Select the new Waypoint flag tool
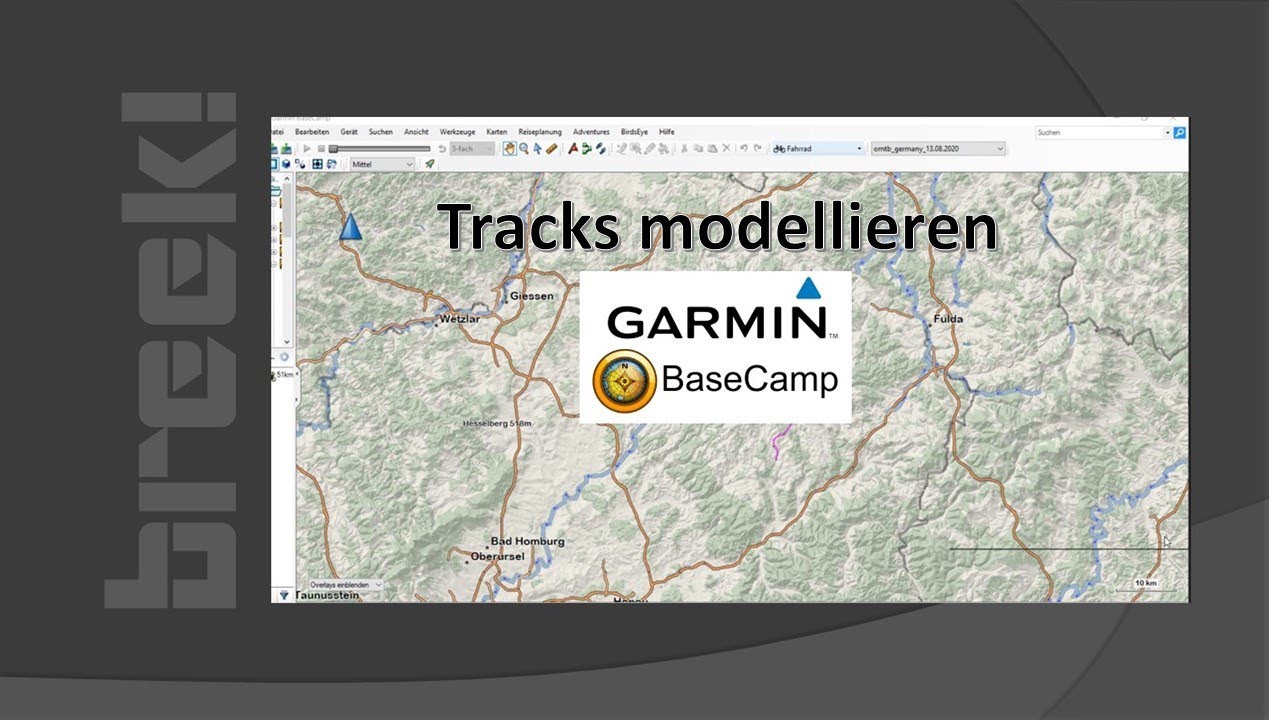 click(x=573, y=148)
